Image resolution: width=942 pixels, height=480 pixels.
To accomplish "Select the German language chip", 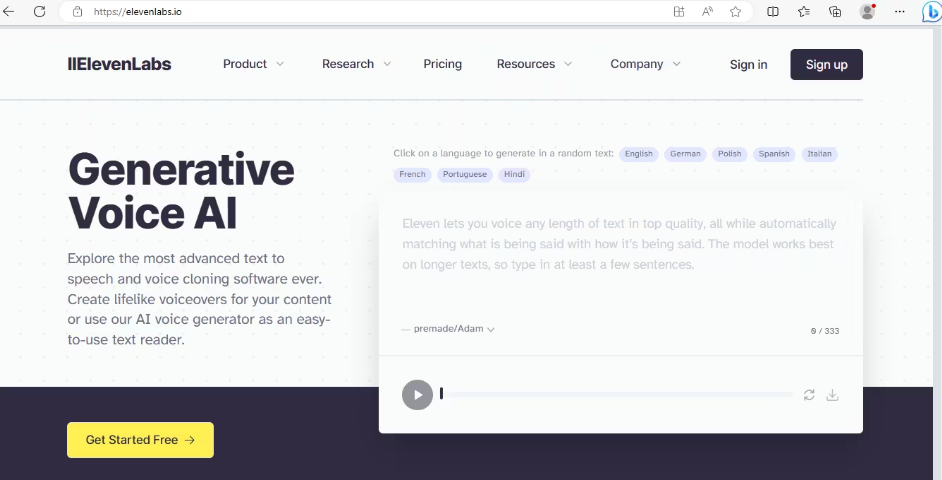I will 685,154.
